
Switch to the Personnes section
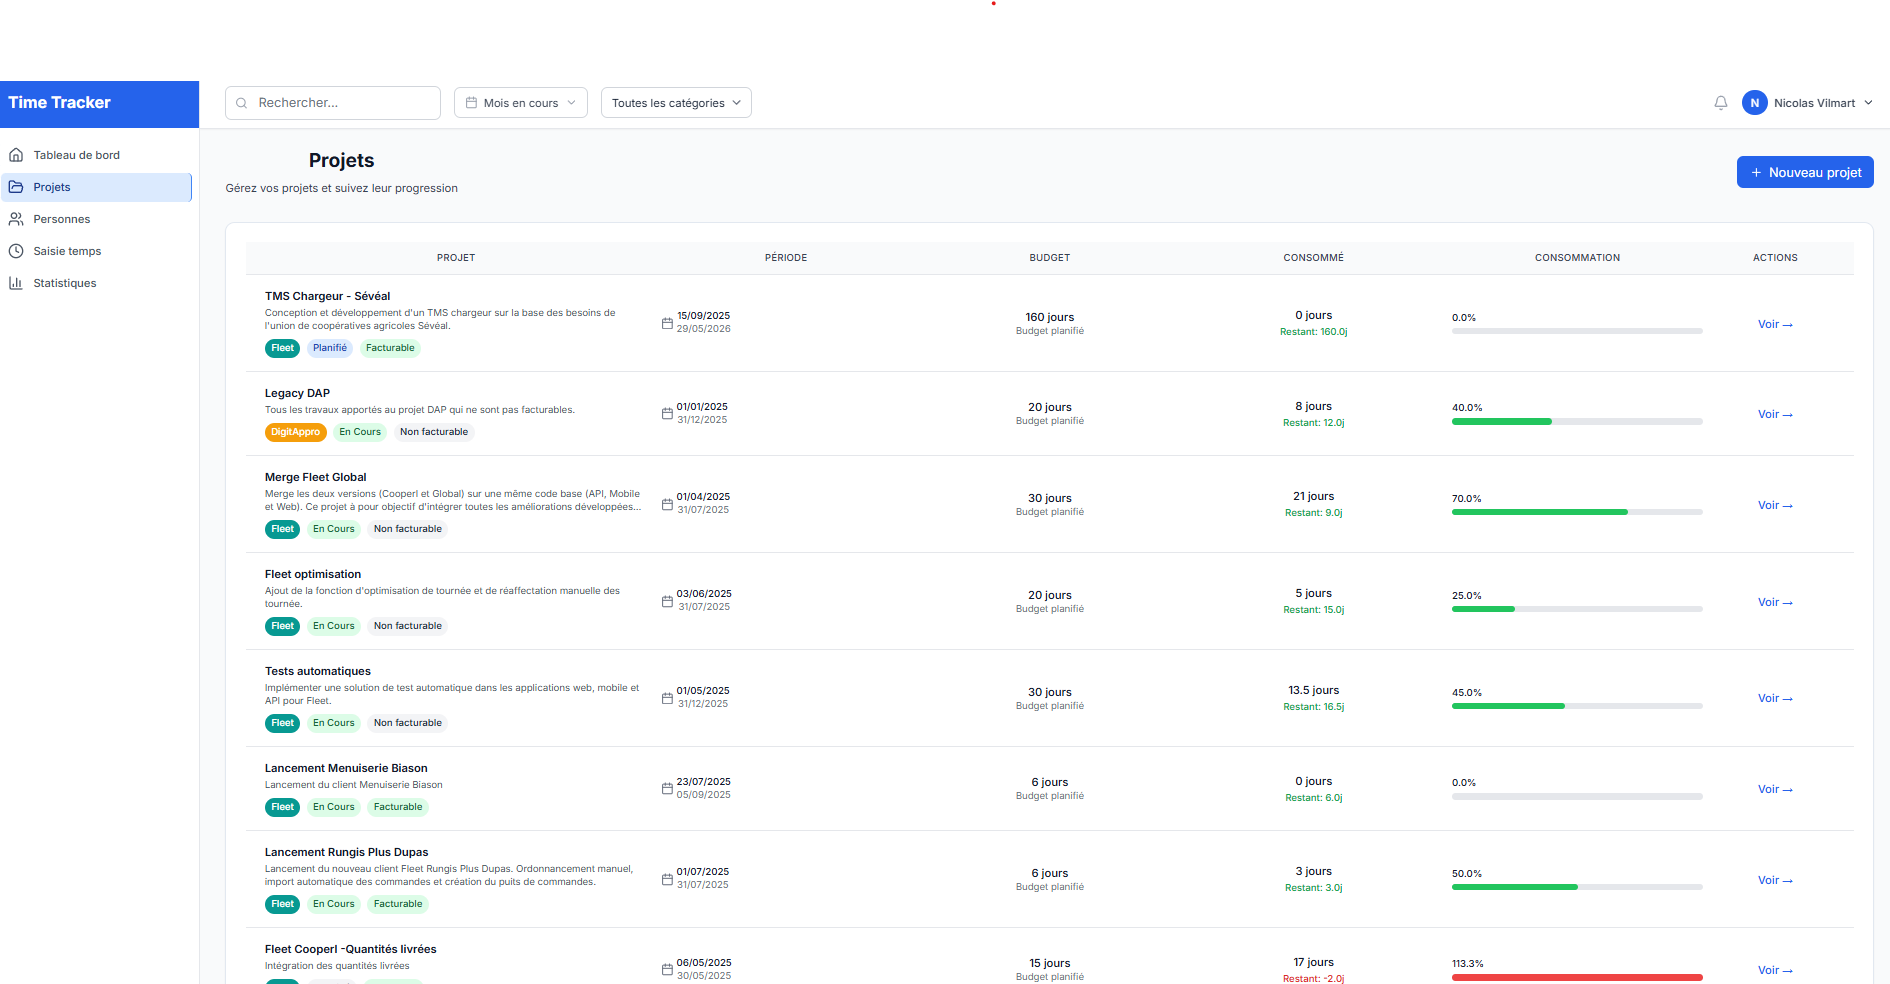coord(62,218)
